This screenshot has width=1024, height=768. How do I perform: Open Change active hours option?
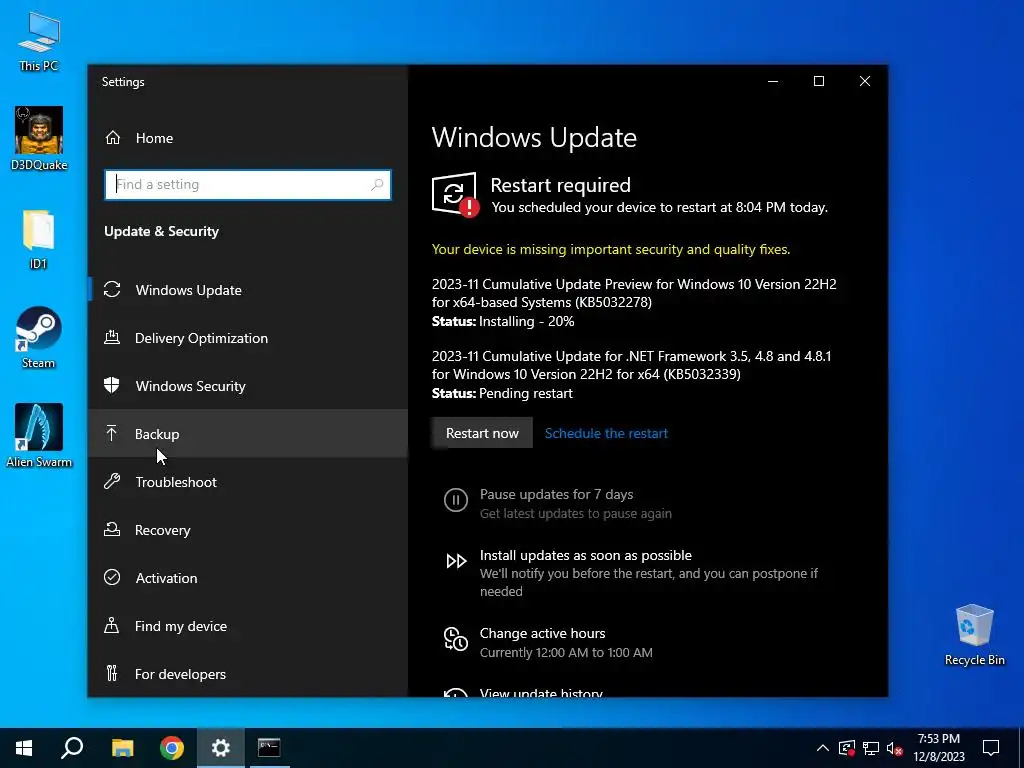(543, 633)
